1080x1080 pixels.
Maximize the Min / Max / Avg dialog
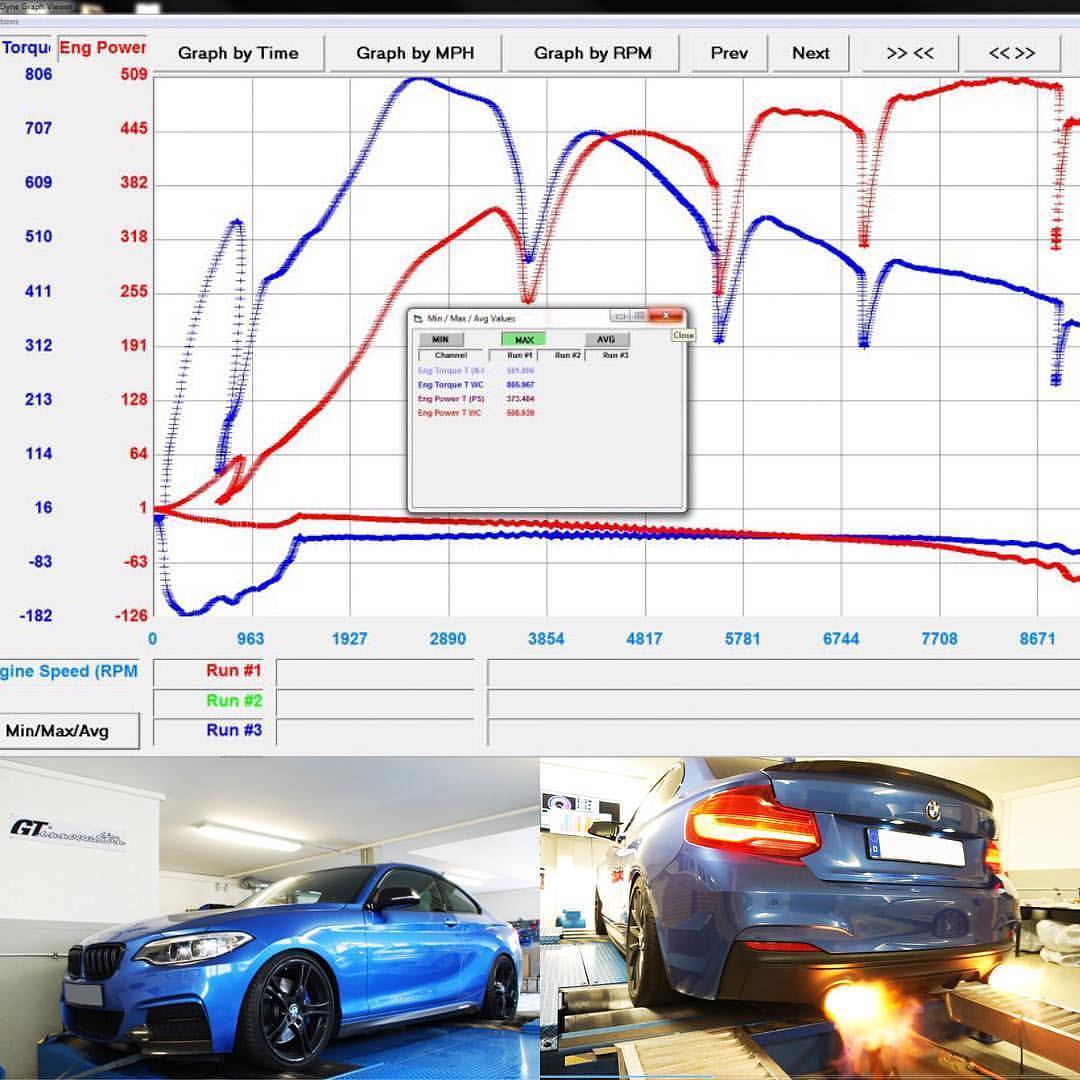639,317
